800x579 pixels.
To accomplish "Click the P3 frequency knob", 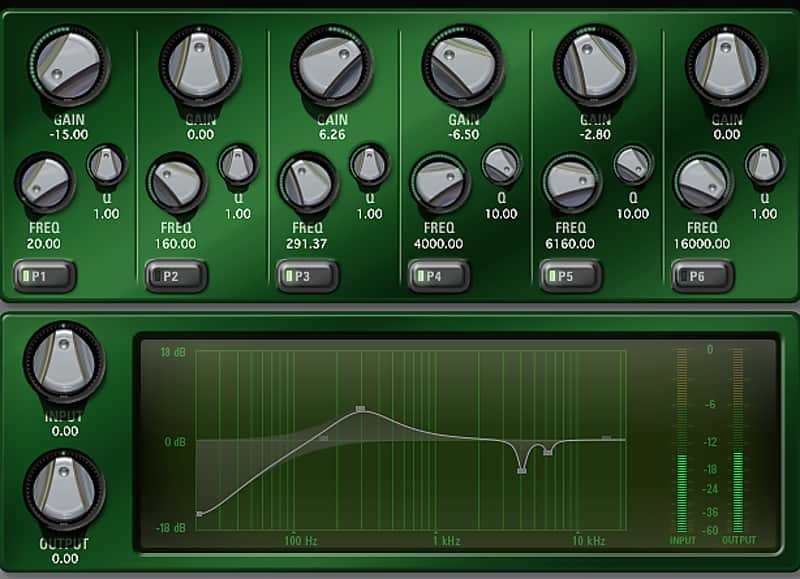I will (308, 183).
